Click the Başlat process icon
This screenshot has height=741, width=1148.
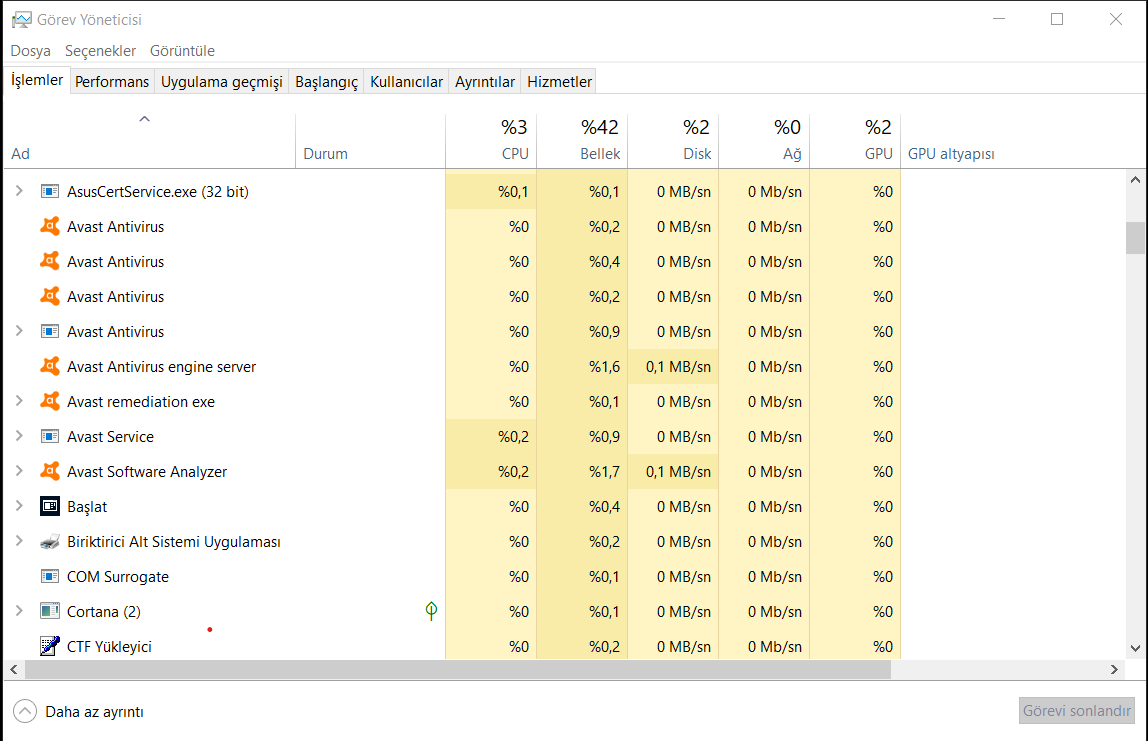50,507
